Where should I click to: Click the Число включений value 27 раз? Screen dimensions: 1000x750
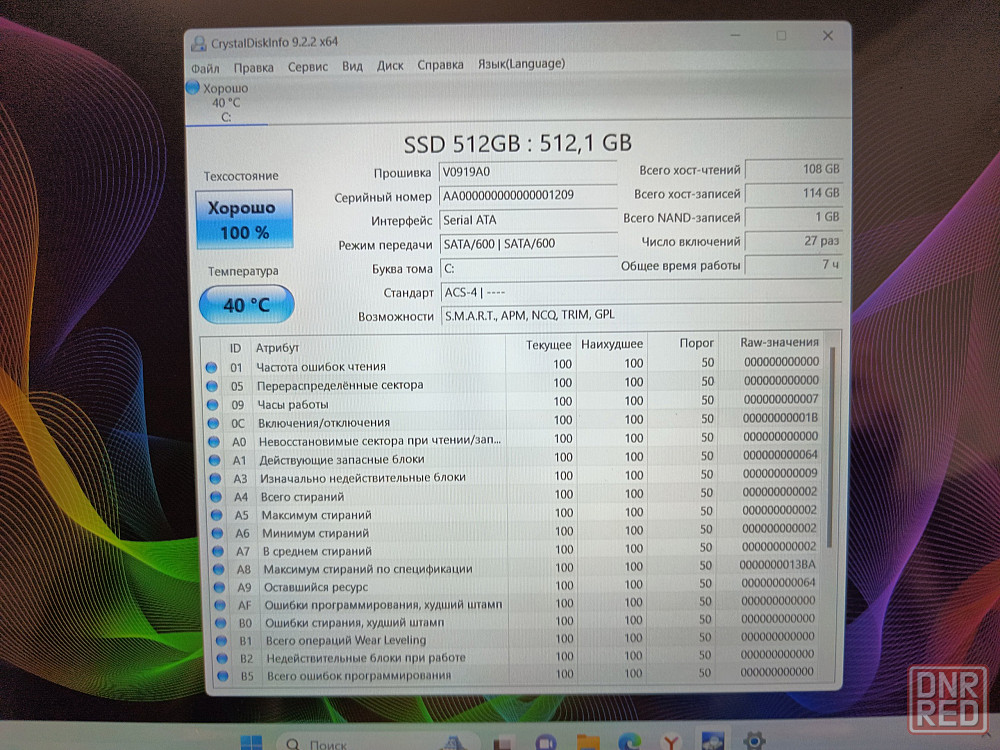point(794,241)
